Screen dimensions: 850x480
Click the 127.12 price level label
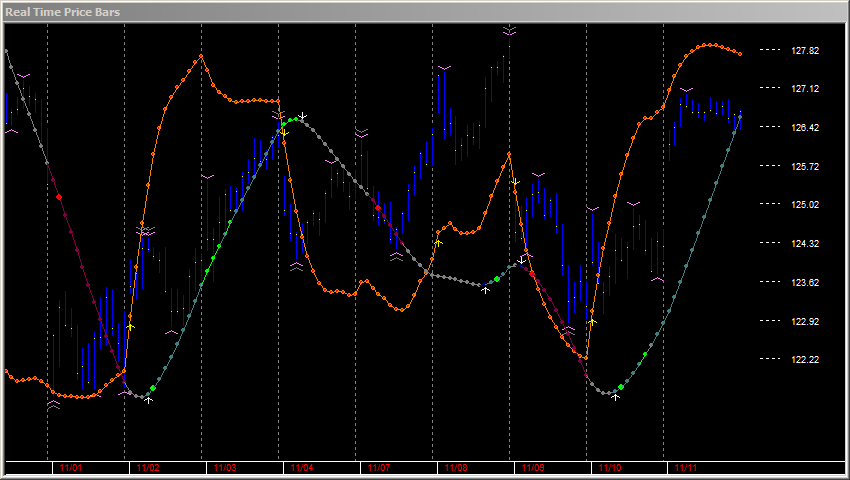click(805, 88)
